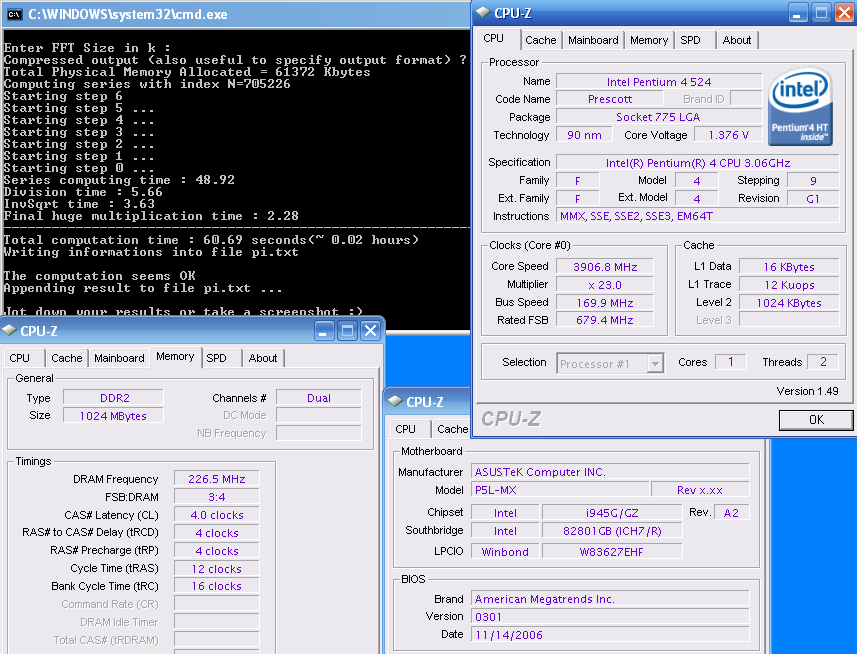Click the L1 Data value '16 KBytes'
This screenshot has height=654, width=857.
[789, 267]
